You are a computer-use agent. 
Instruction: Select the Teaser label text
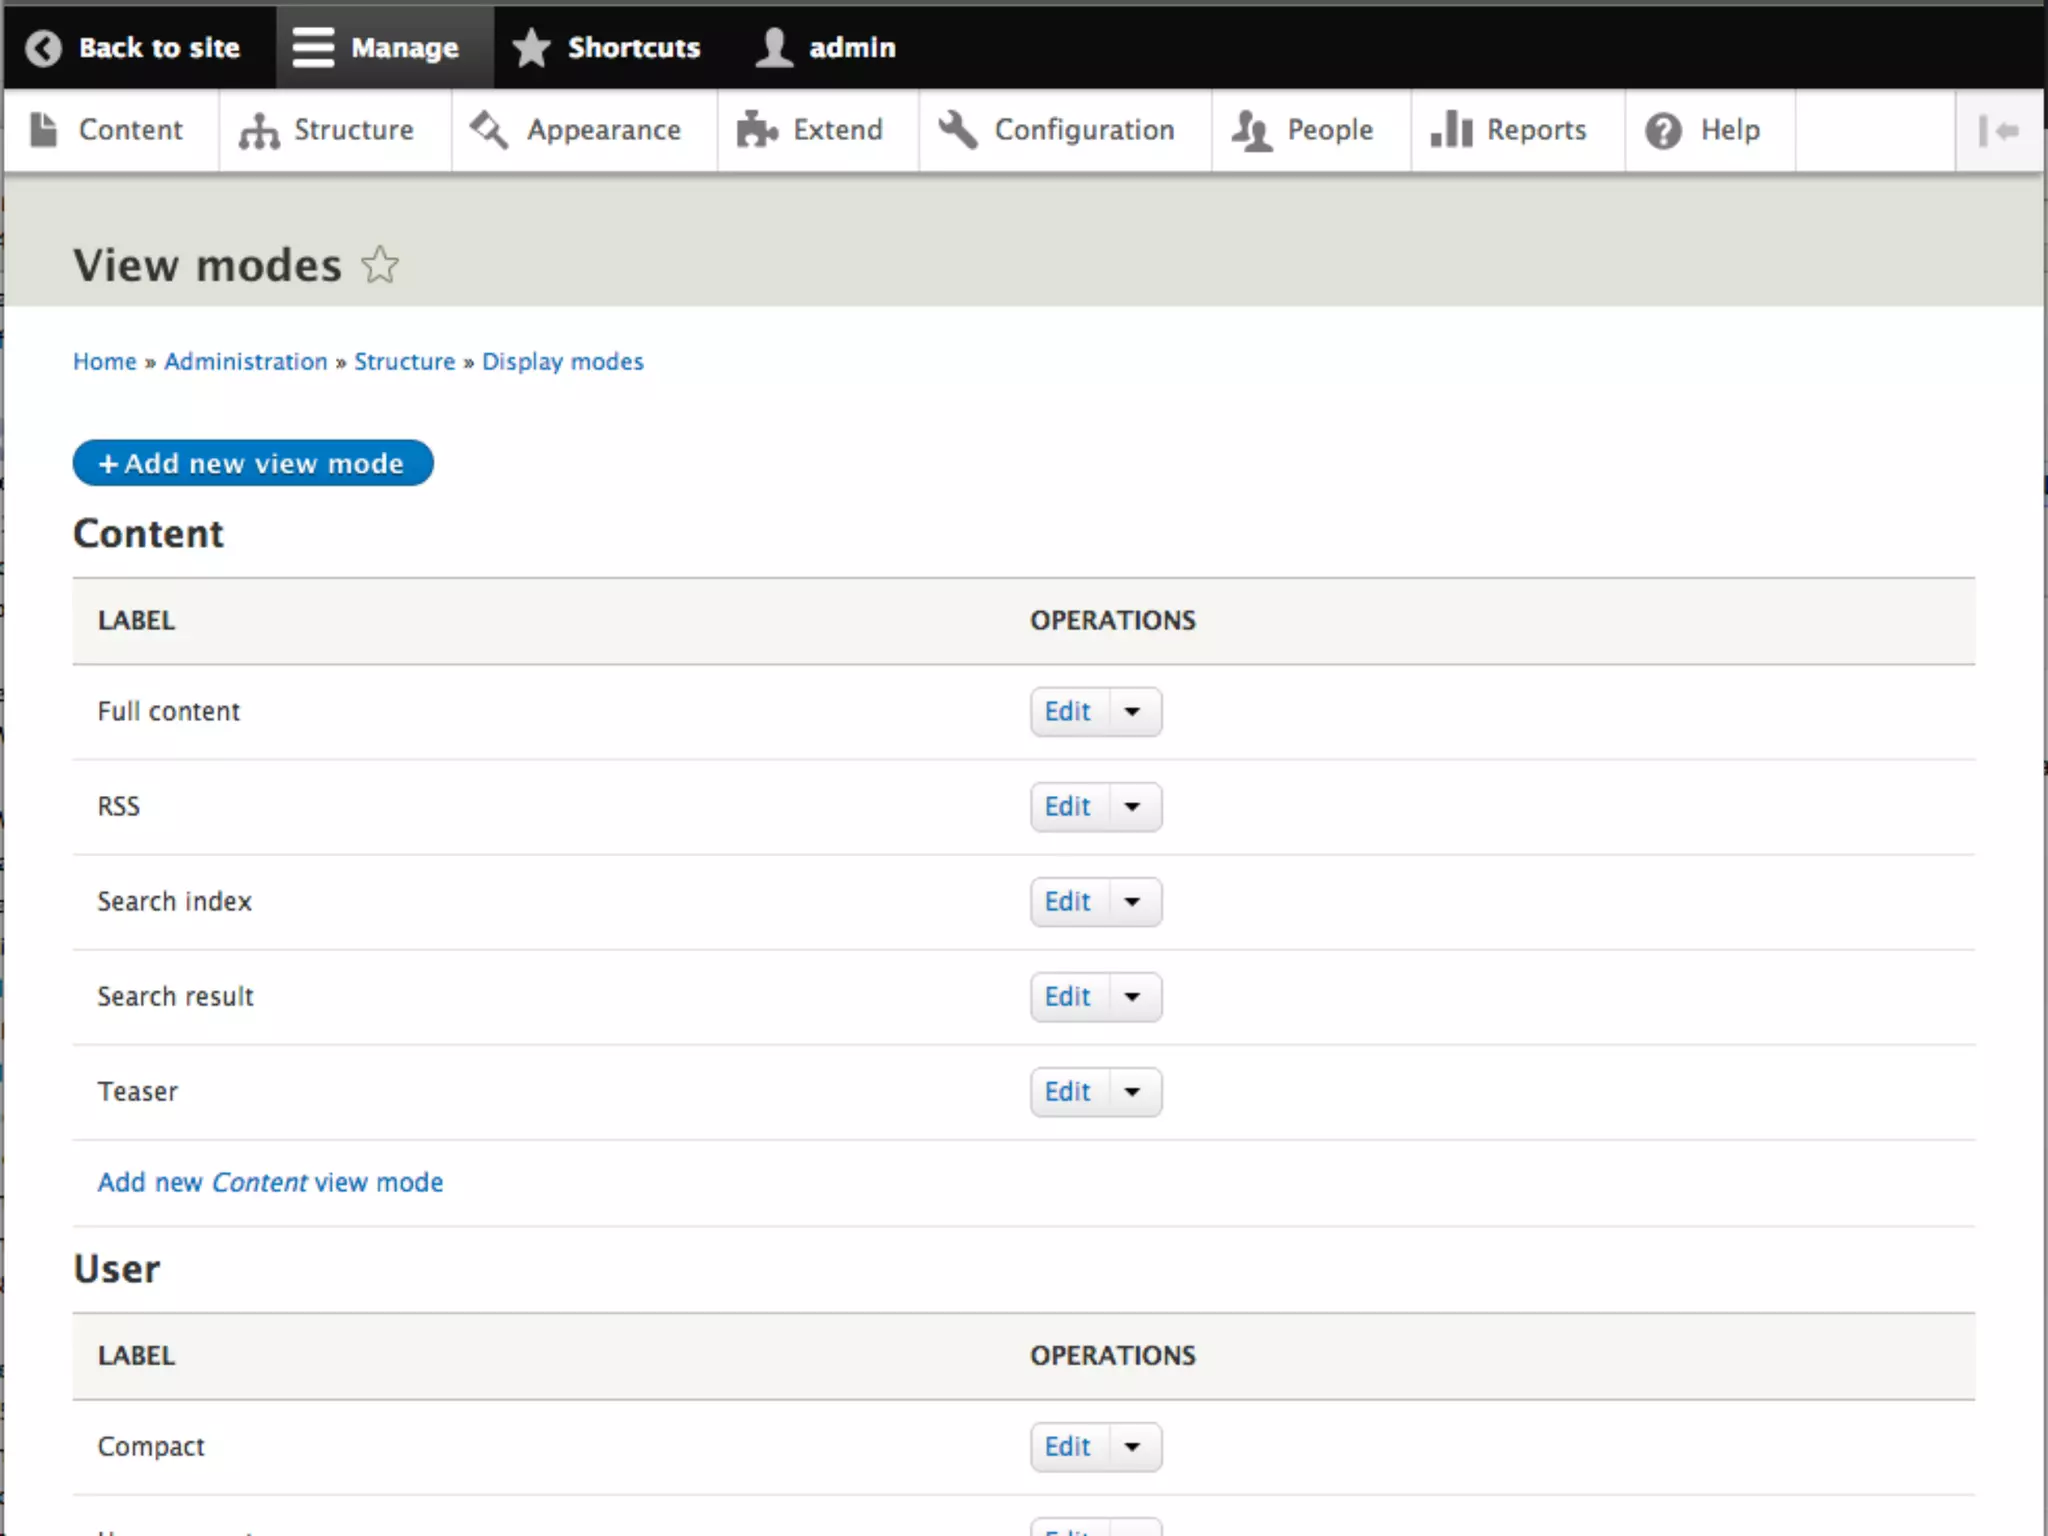(x=138, y=1092)
